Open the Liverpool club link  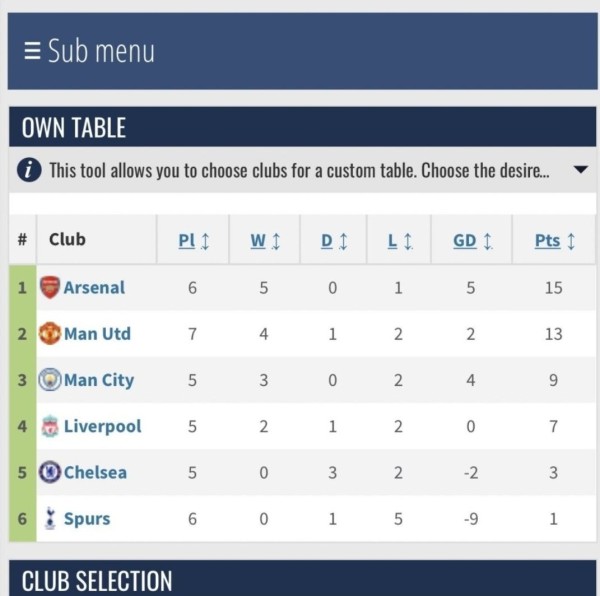(x=103, y=426)
